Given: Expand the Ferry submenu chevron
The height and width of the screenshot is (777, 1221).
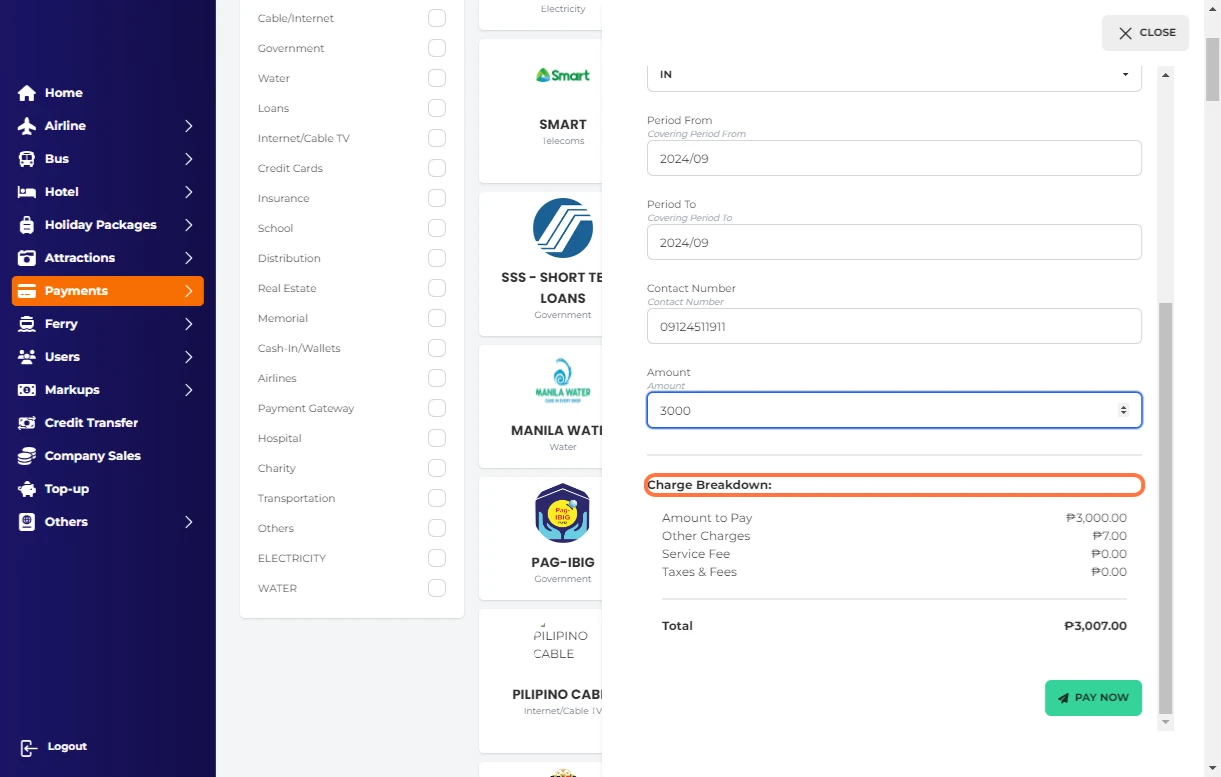Looking at the screenshot, I should 188,324.
